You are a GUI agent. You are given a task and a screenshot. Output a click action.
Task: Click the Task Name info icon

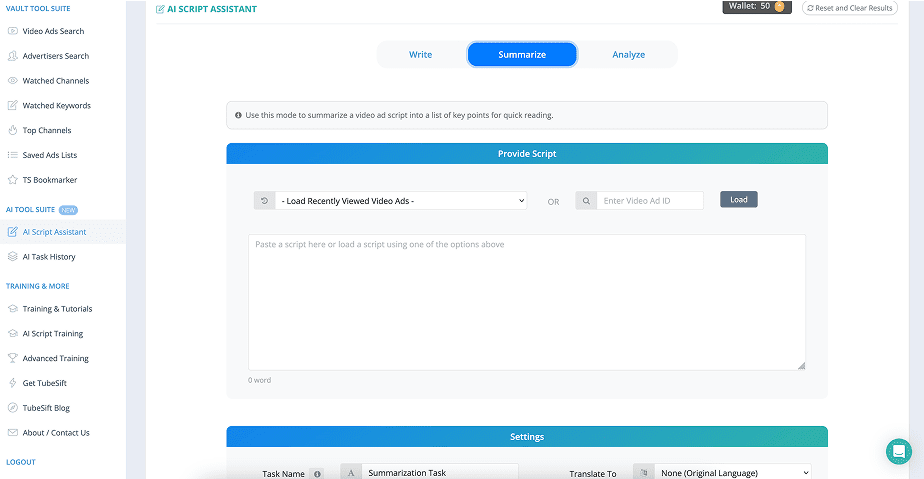pyautogui.click(x=317, y=473)
